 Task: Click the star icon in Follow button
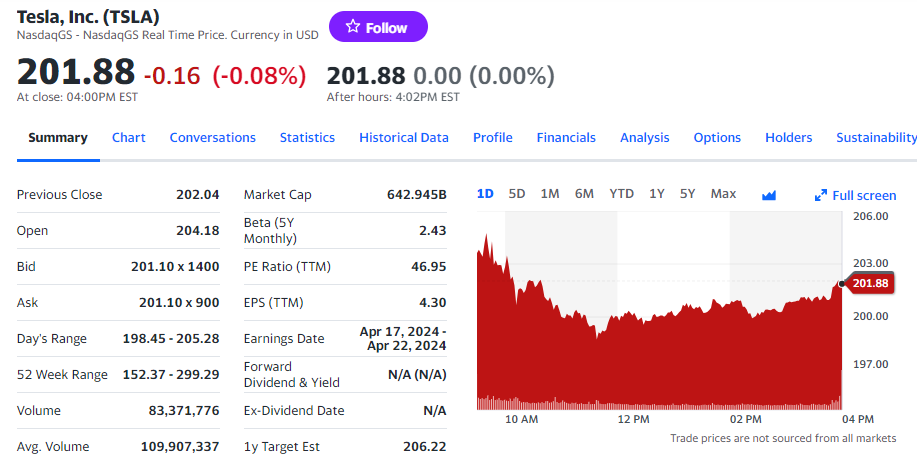(352, 27)
